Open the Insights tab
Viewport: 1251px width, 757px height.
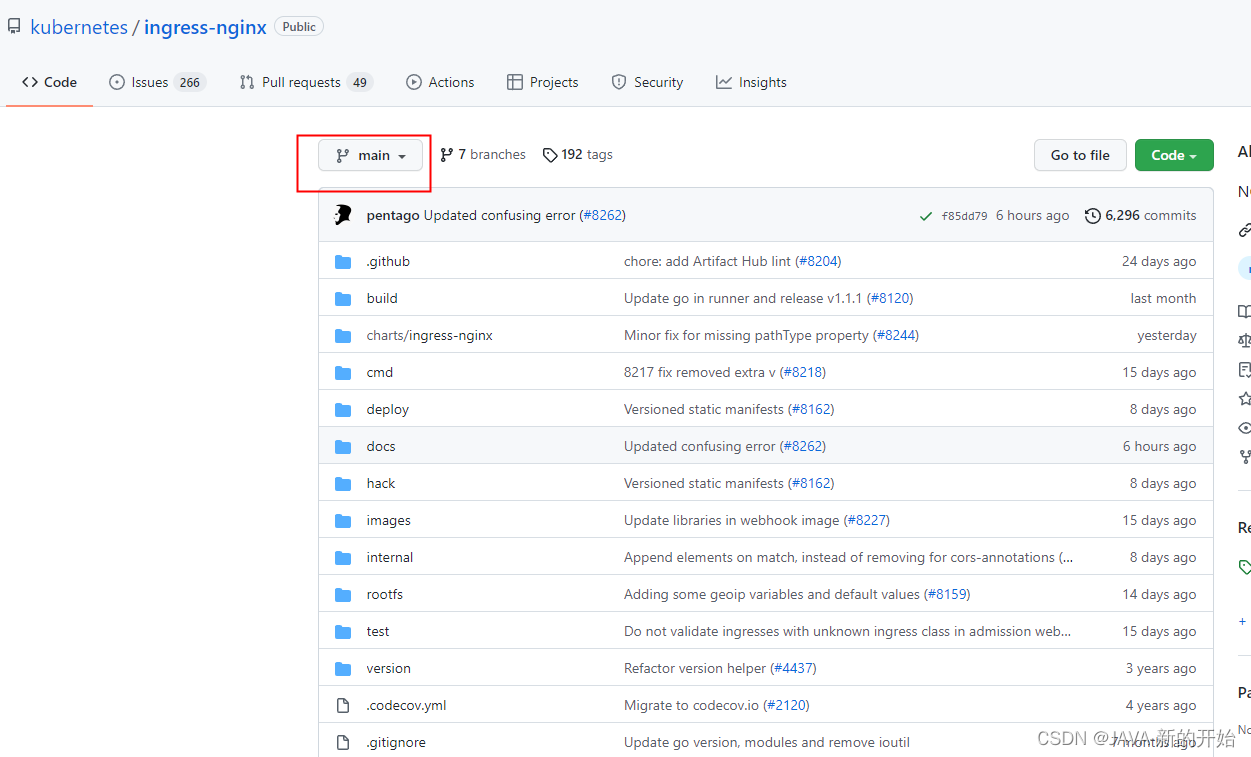(751, 82)
